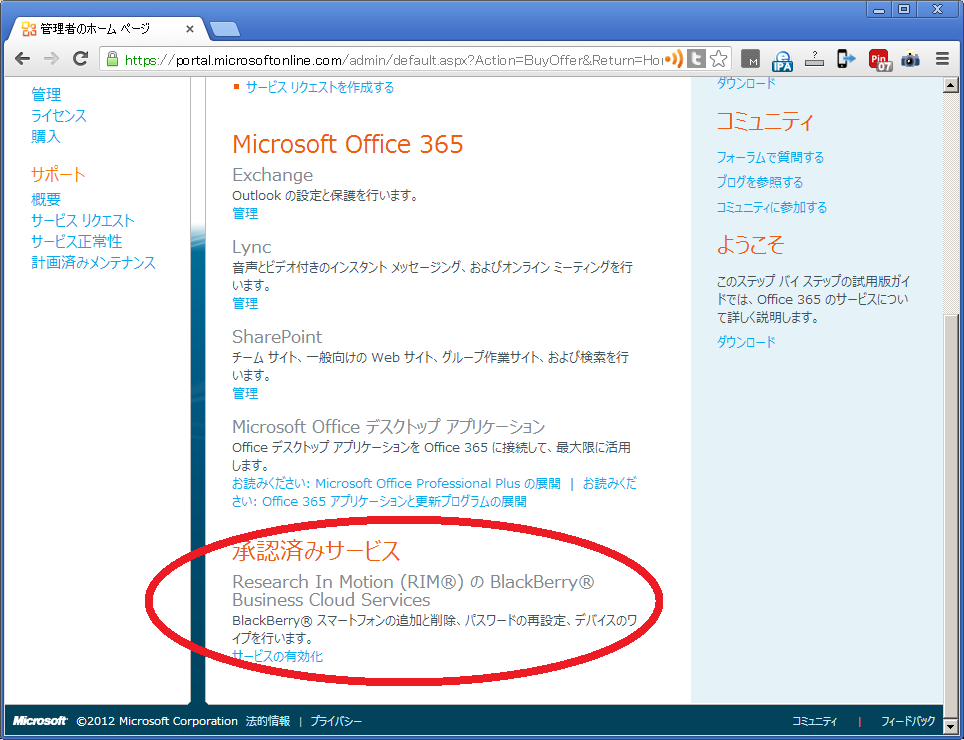
Task: Open サービス正常性 in the sidebar
Action: pyautogui.click(x=77, y=242)
